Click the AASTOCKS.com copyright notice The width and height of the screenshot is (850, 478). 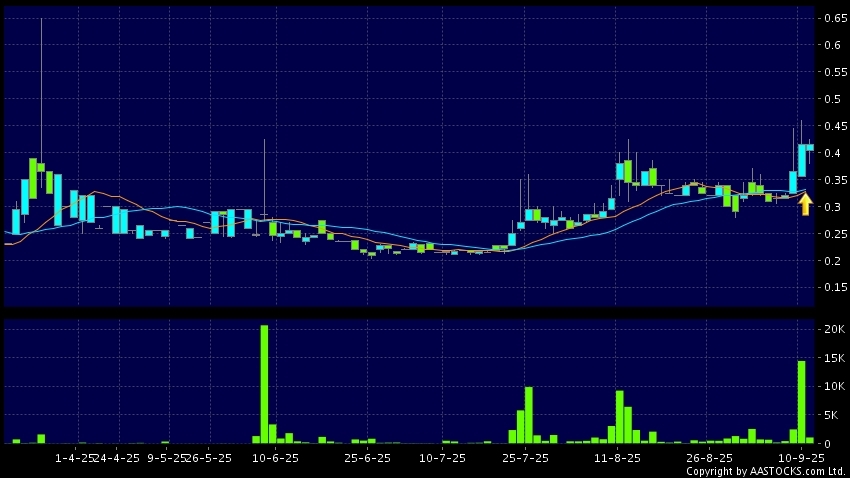(x=767, y=471)
